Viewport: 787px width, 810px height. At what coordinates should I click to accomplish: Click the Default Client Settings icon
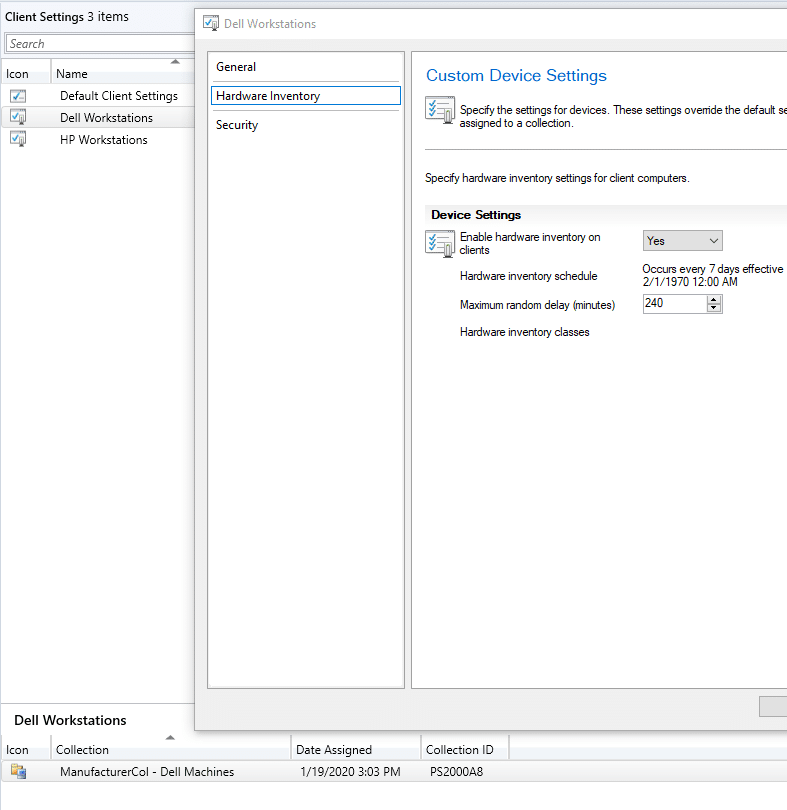[x=18, y=96]
